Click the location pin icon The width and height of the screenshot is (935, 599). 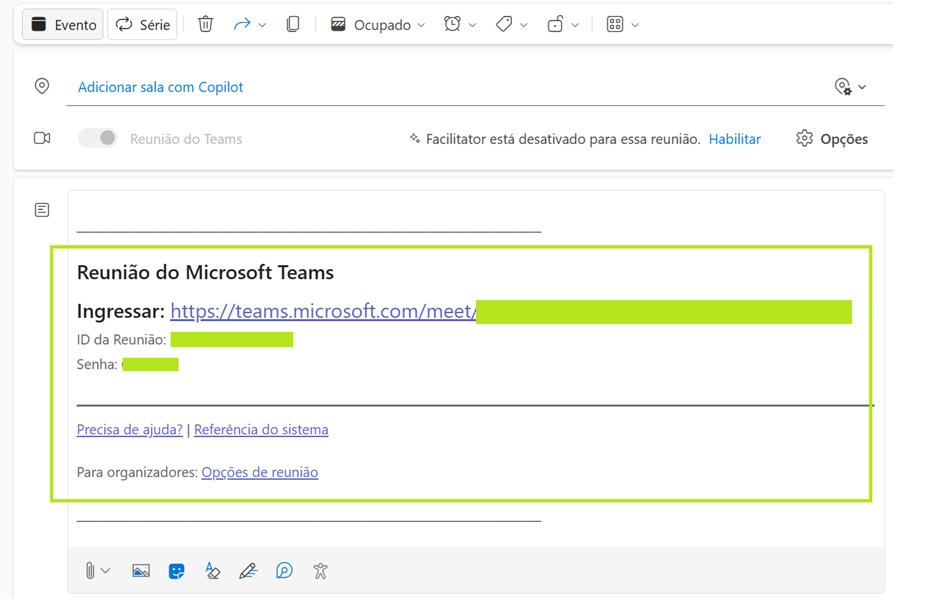click(42, 86)
